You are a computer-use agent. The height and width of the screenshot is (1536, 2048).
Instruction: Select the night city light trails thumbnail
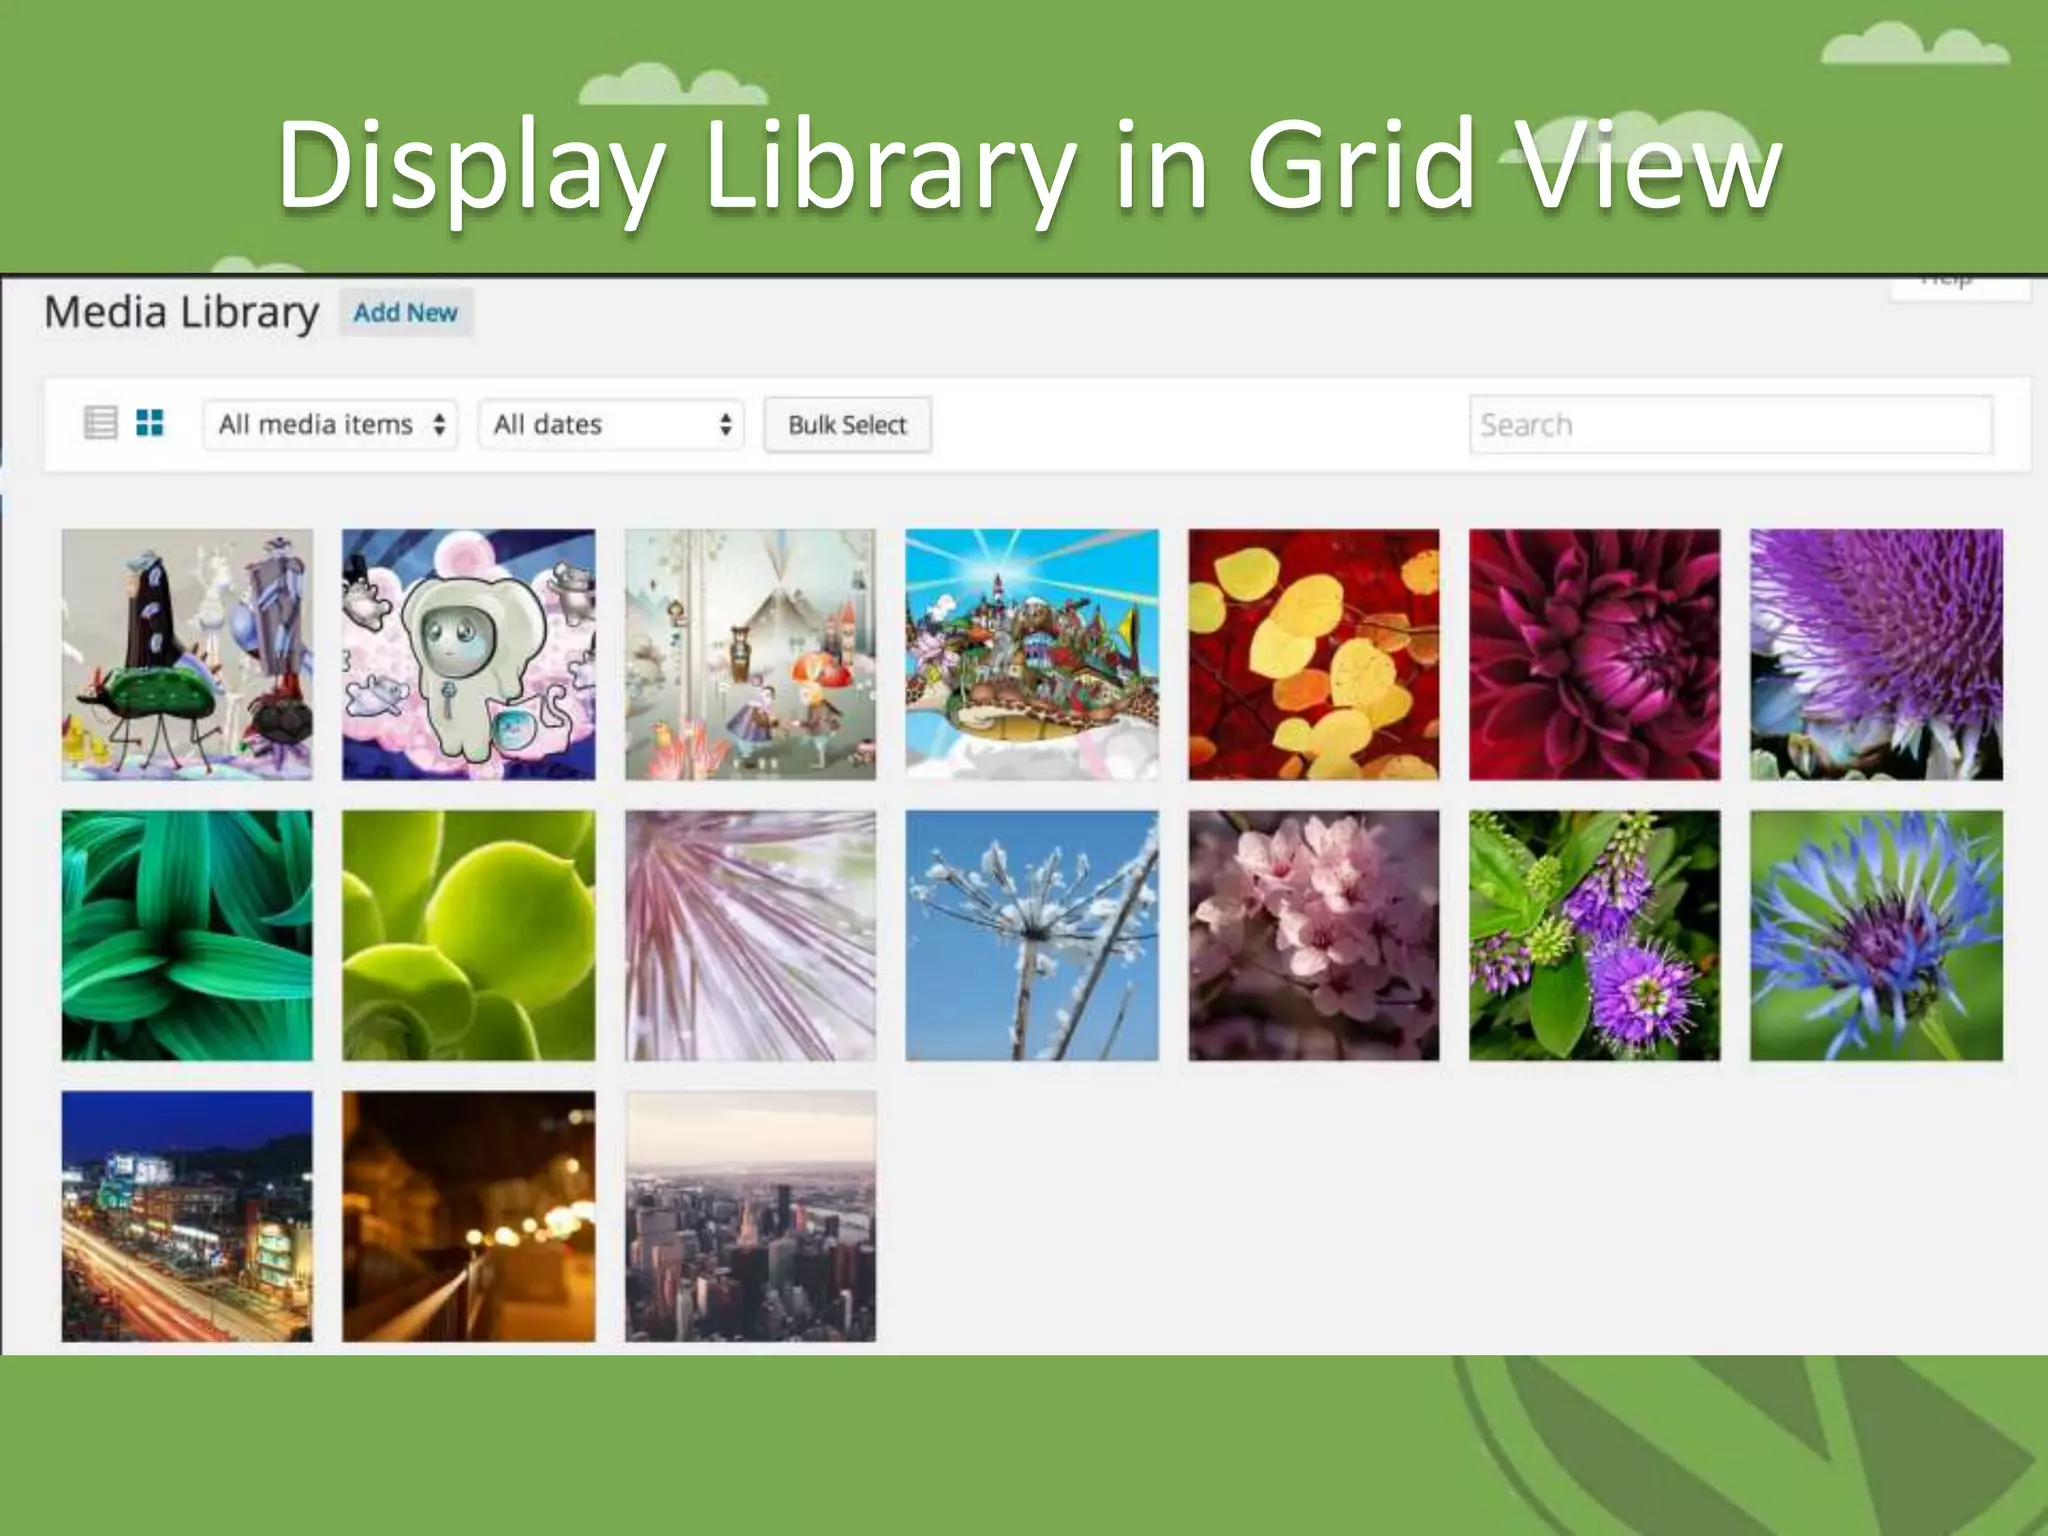click(x=187, y=1216)
